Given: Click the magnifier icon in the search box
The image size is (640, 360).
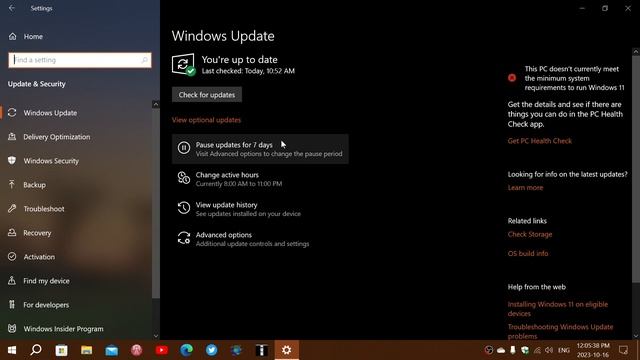Looking at the screenshot, I should (144, 60).
